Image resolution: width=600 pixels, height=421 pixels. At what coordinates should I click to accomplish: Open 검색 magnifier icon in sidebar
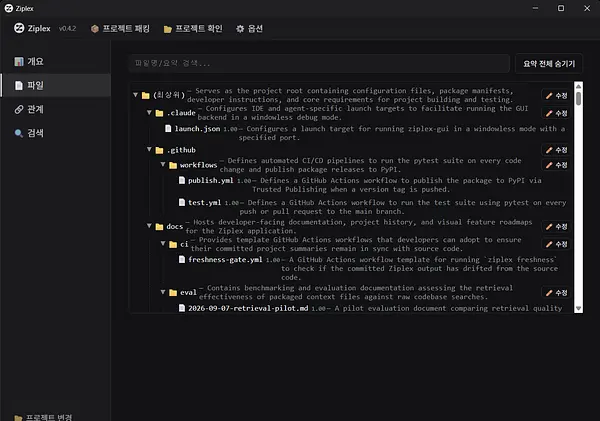pyautogui.click(x=19, y=133)
